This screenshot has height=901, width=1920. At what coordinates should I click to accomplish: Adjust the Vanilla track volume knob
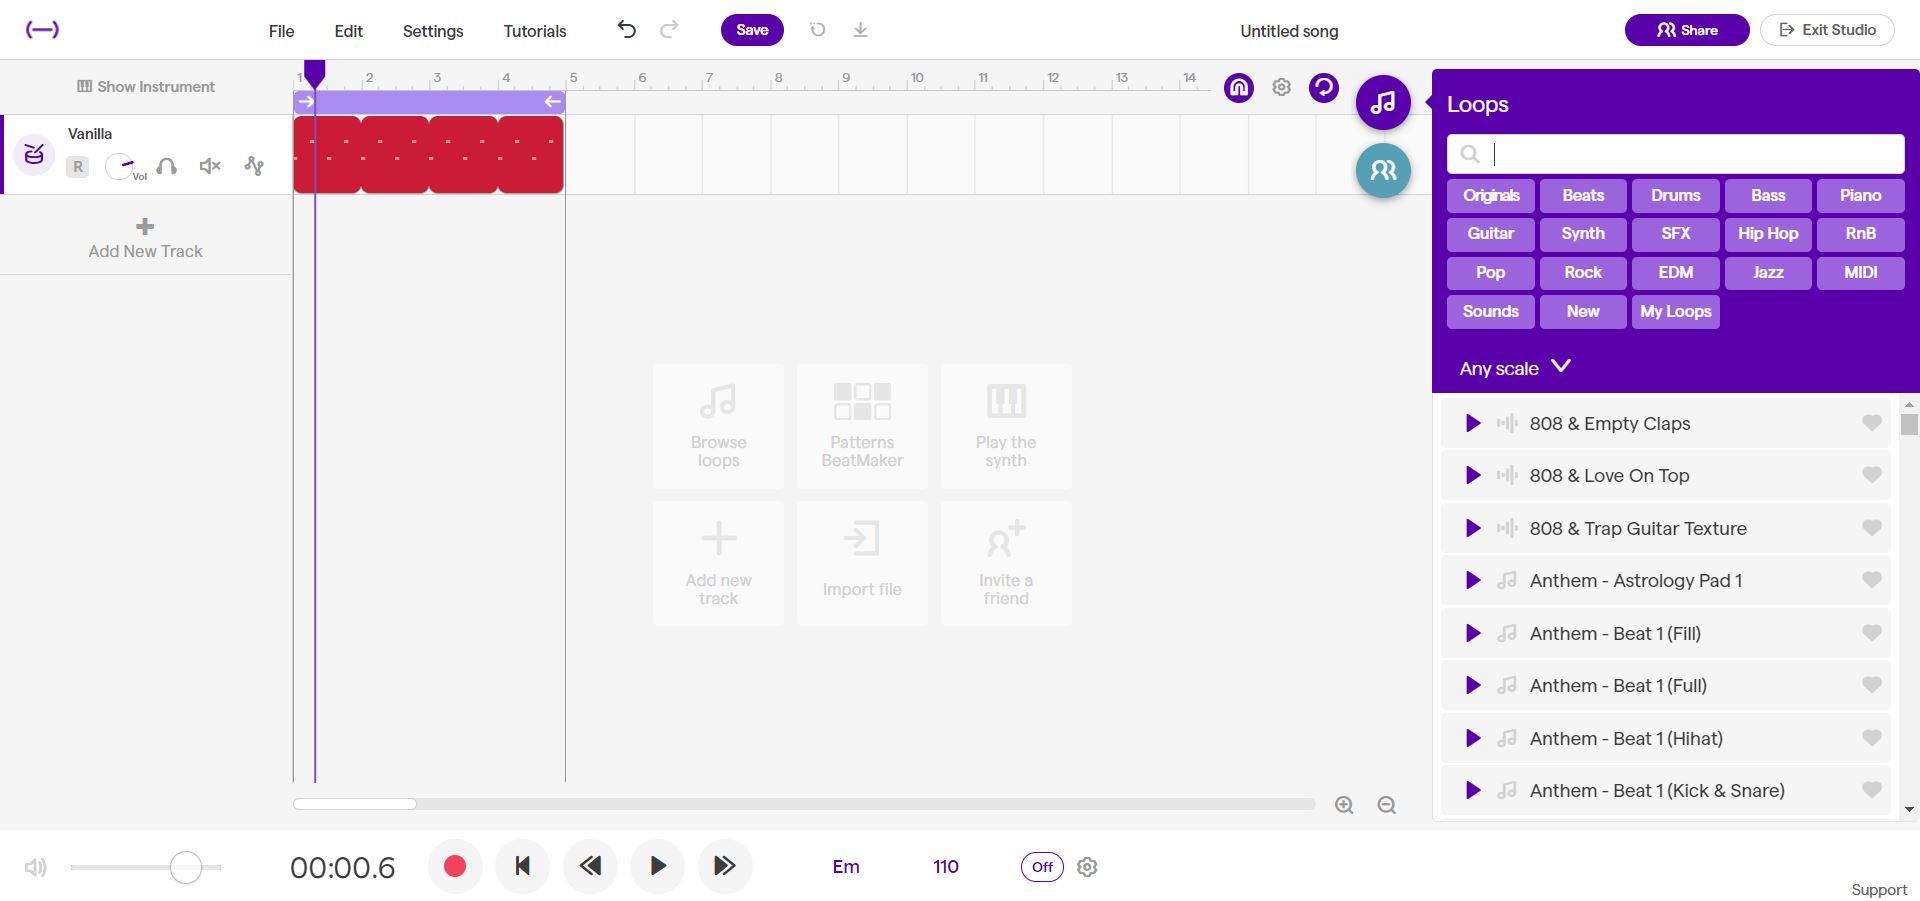tap(120, 167)
